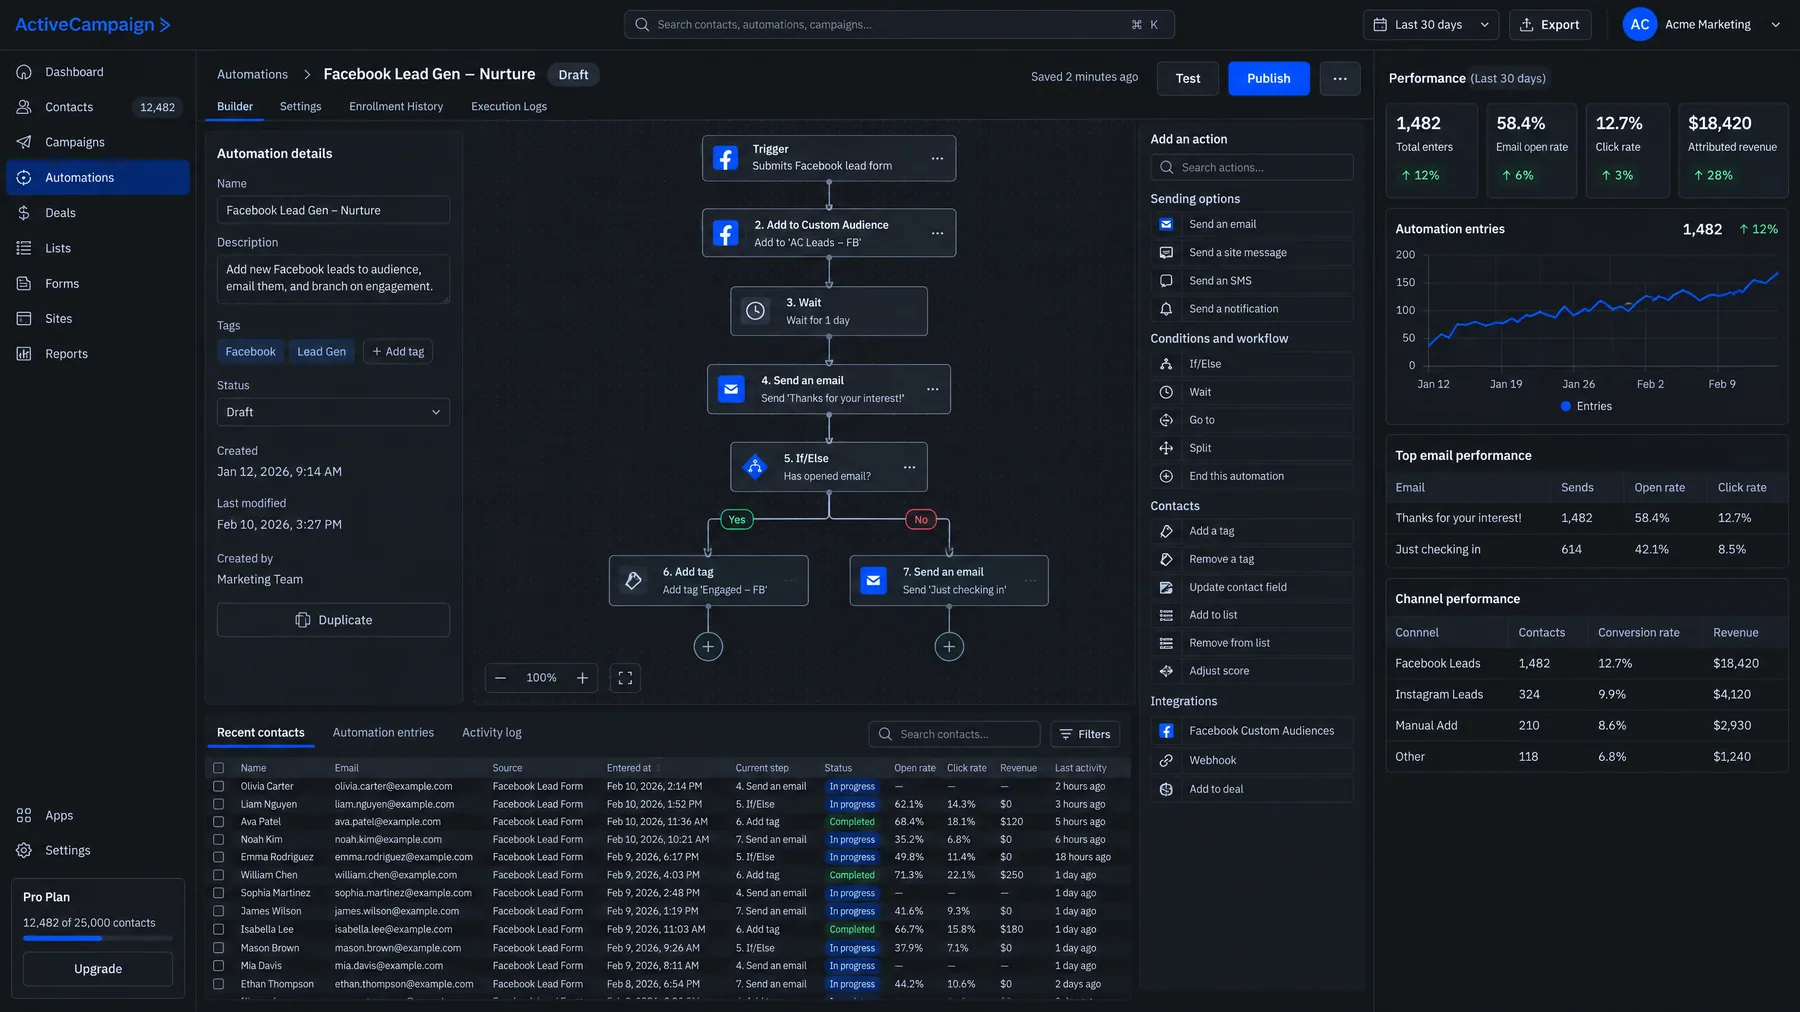1800x1012 pixels.
Task: Click the Upgrade plan button
Action: tap(98, 969)
